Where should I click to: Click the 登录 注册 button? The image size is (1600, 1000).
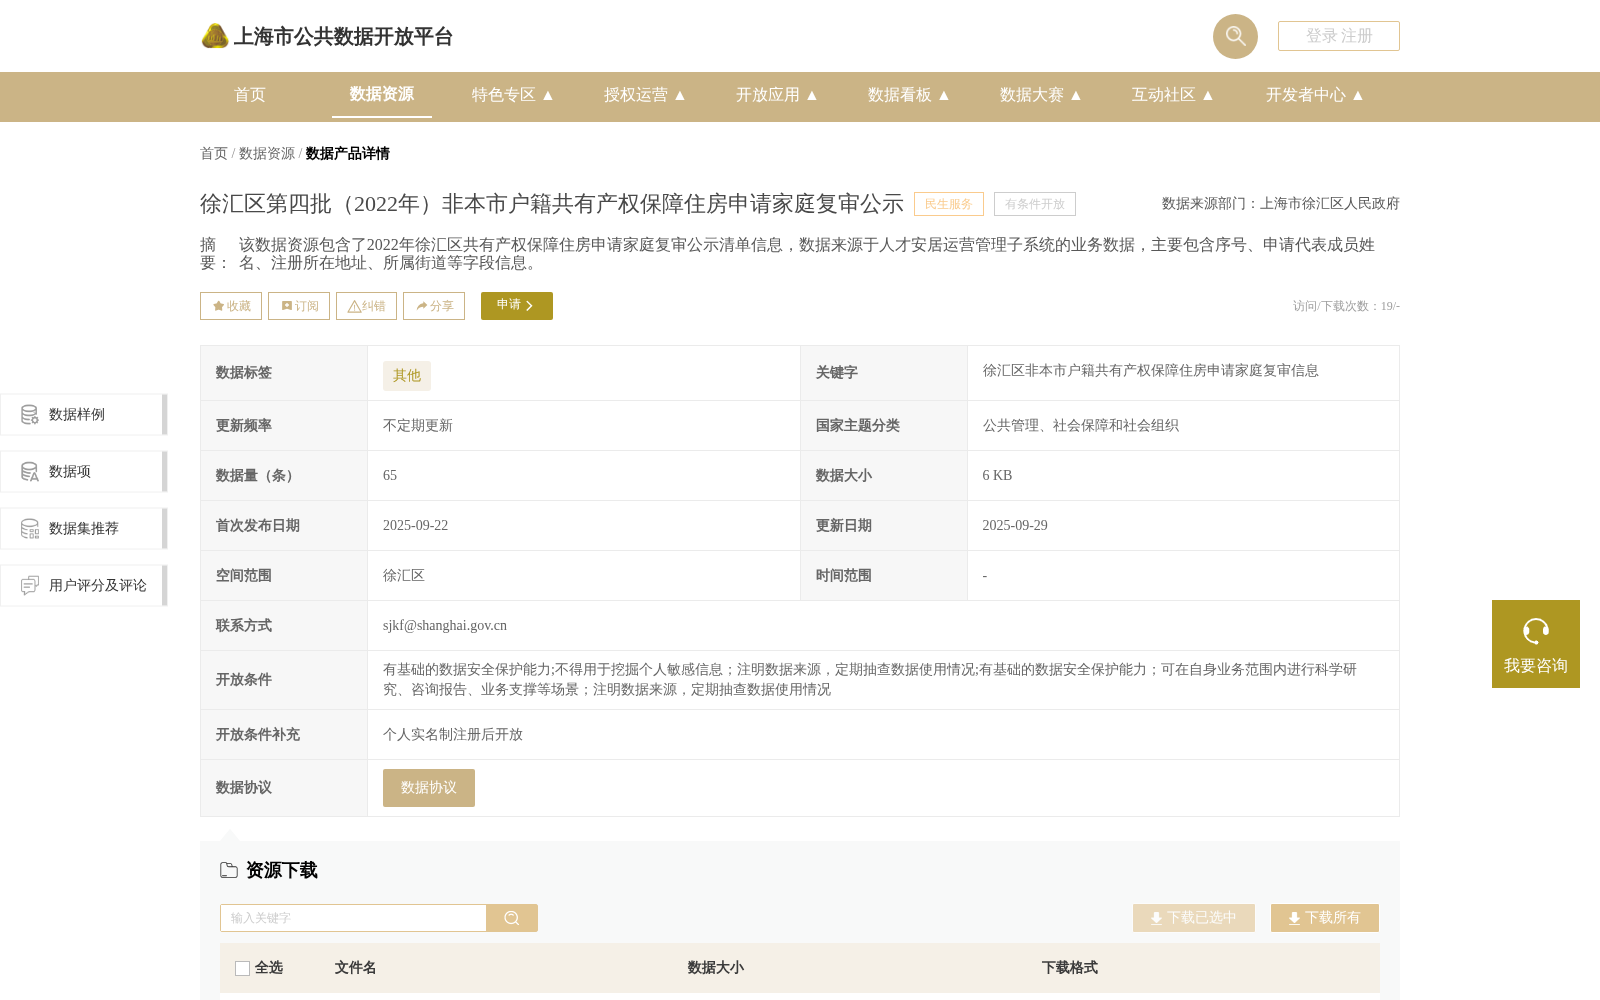[x=1339, y=36]
